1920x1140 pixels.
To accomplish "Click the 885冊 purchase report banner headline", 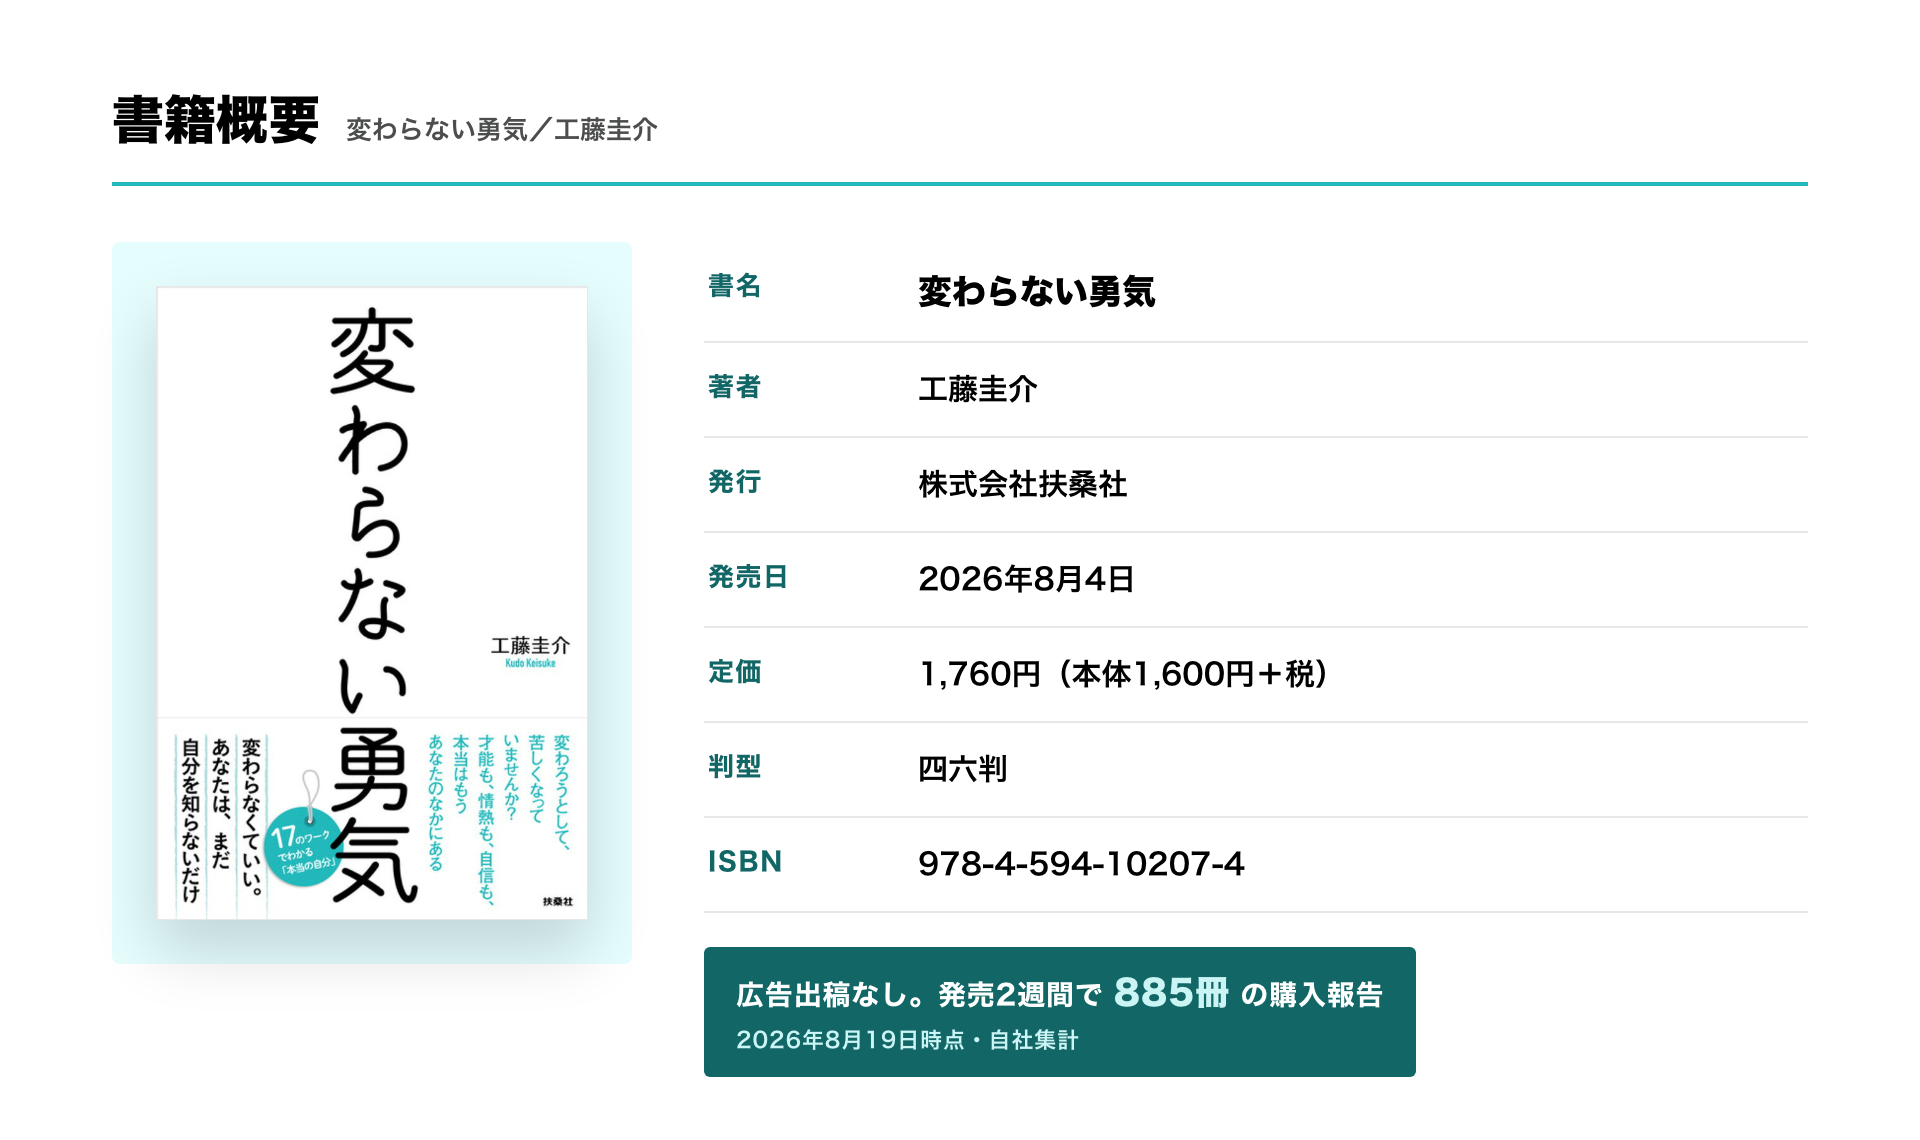I will point(1060,993).
